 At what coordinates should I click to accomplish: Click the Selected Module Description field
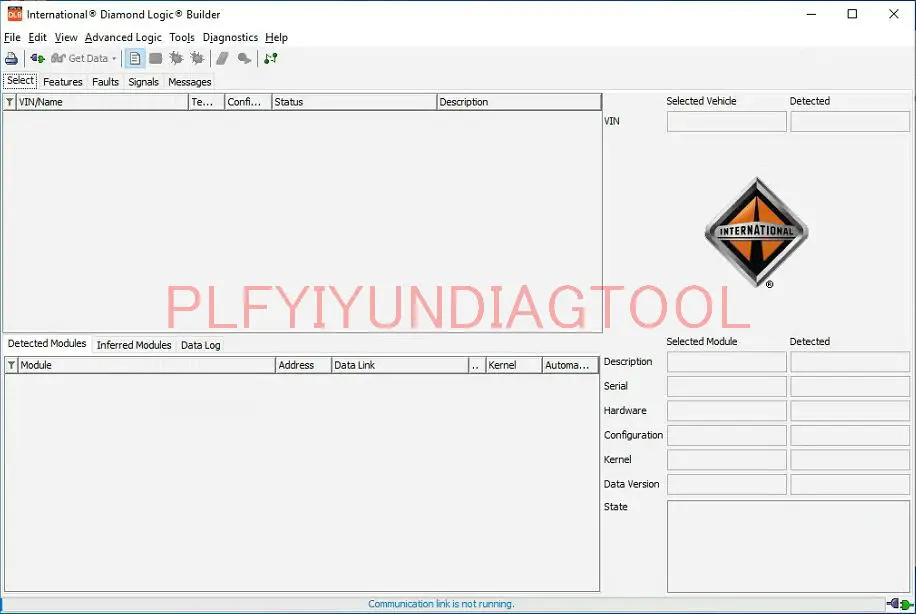coord(727,362)
